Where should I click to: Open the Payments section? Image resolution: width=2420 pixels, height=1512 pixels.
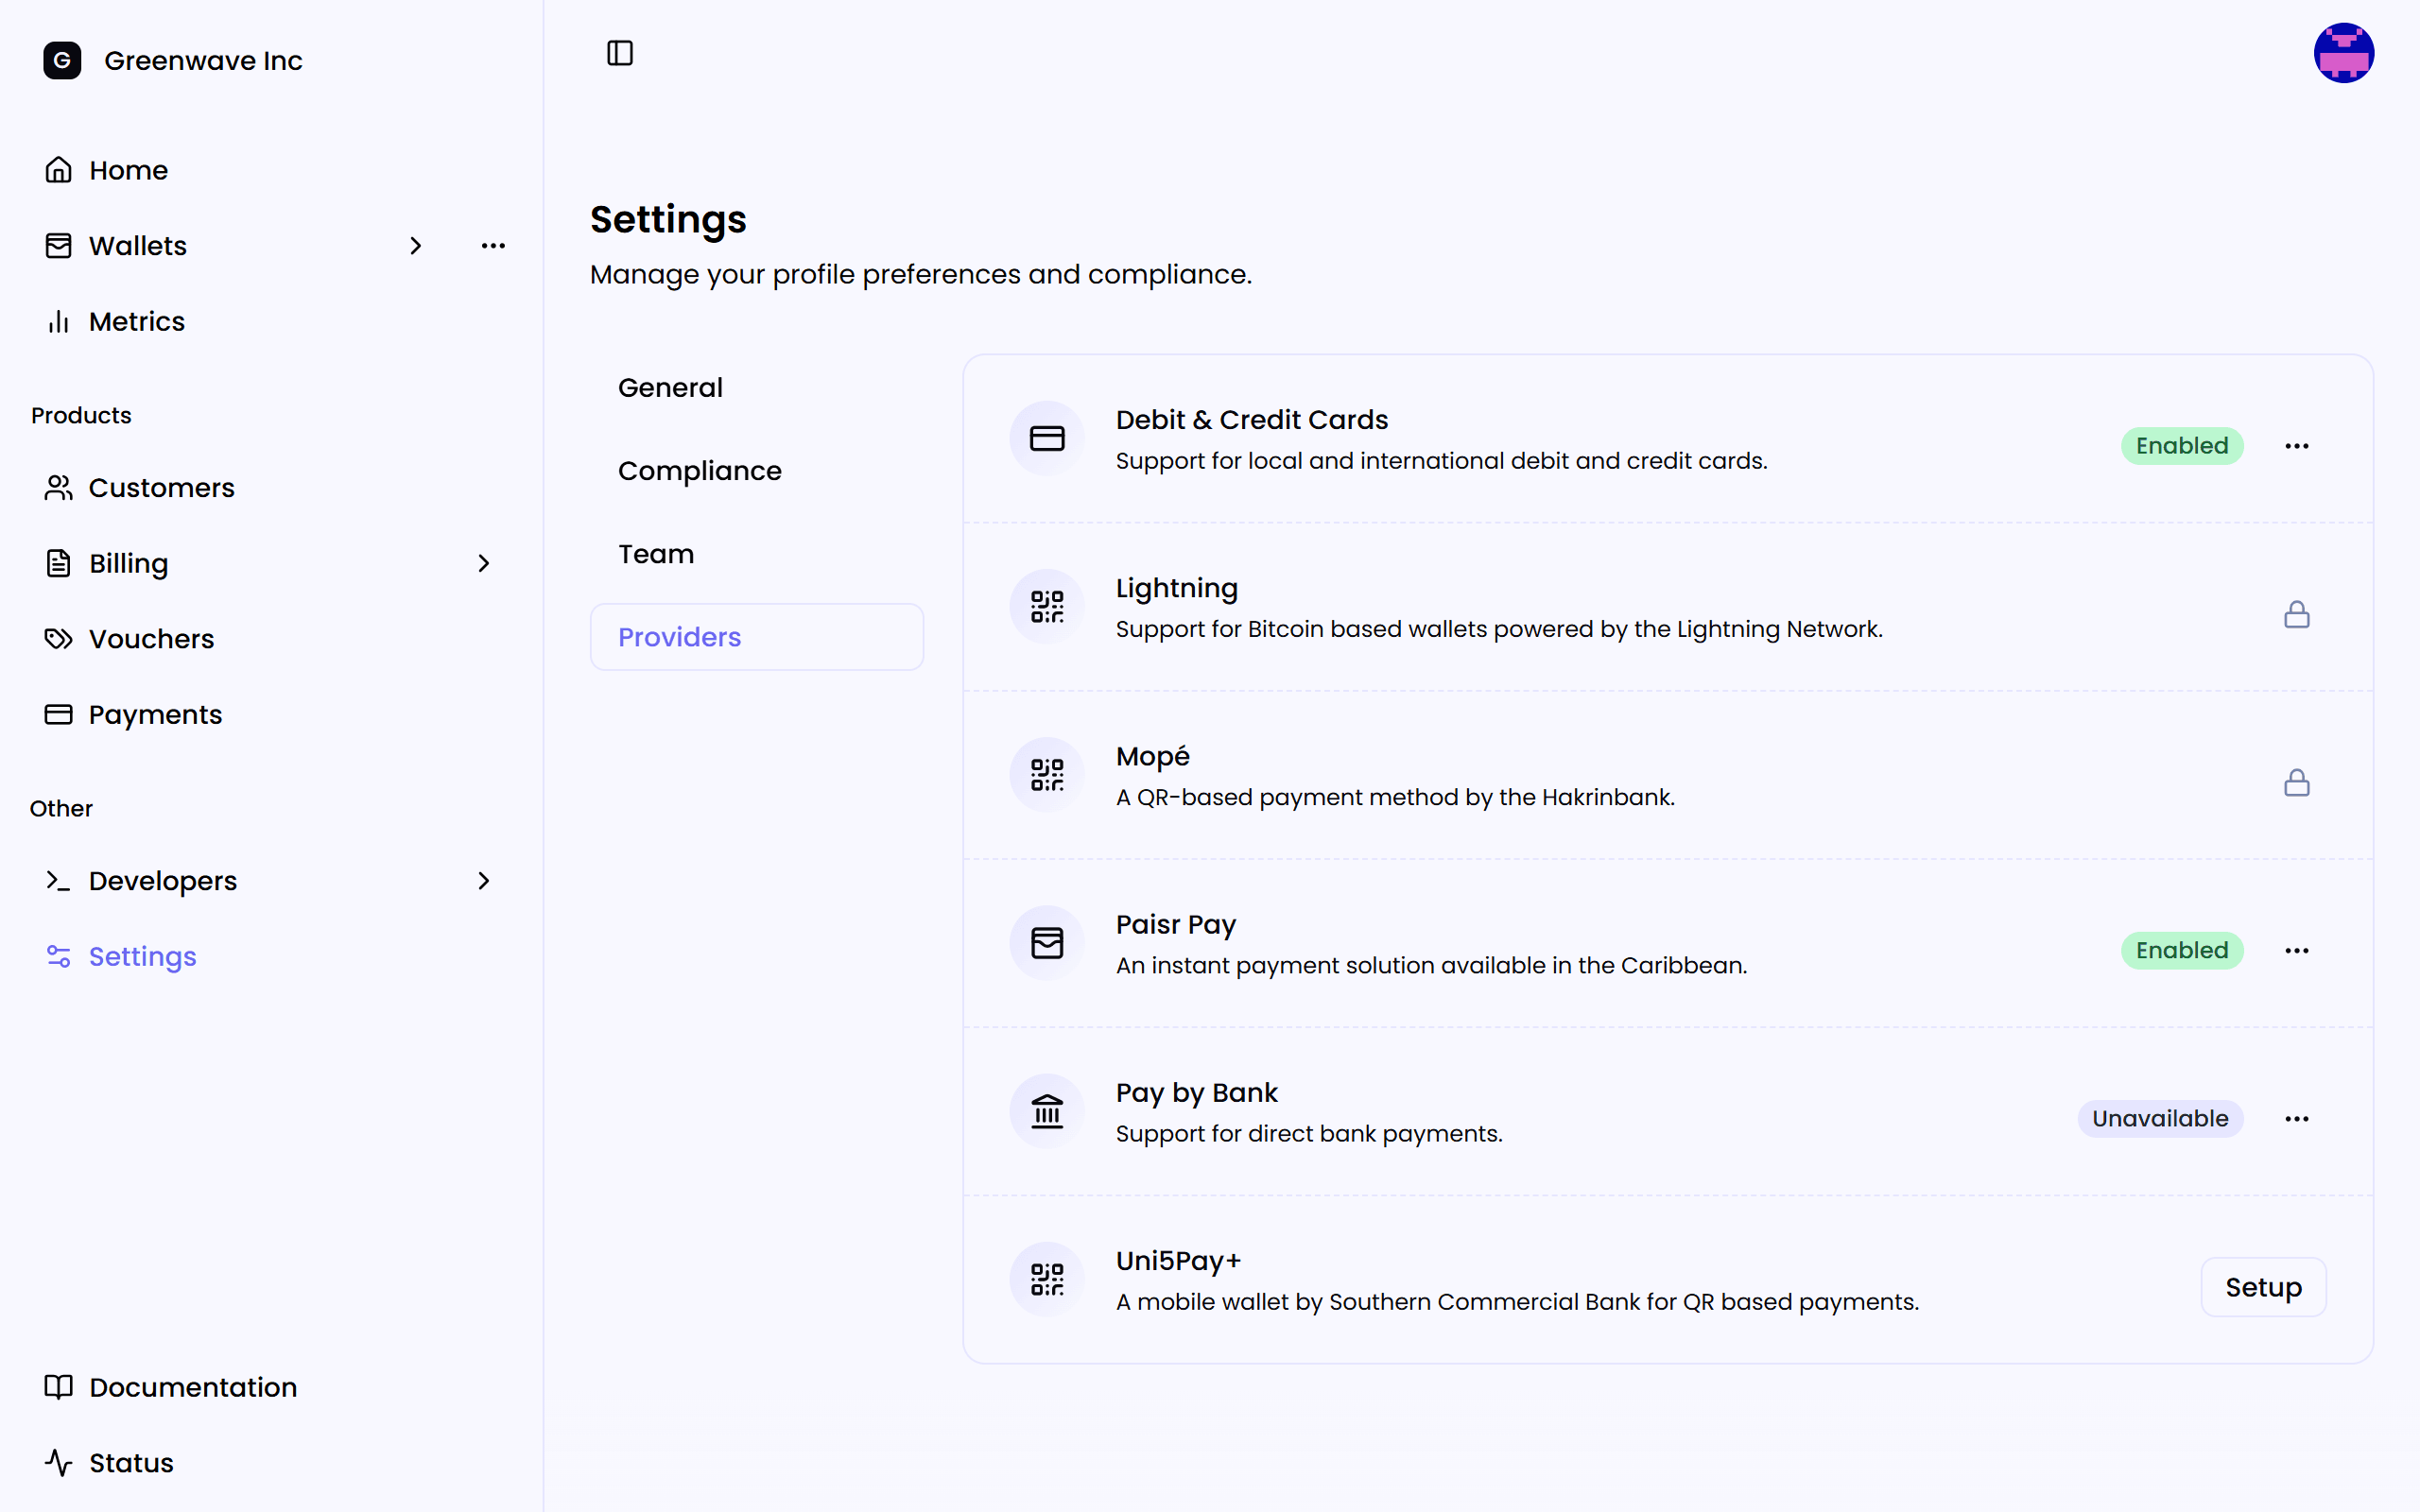155,714
